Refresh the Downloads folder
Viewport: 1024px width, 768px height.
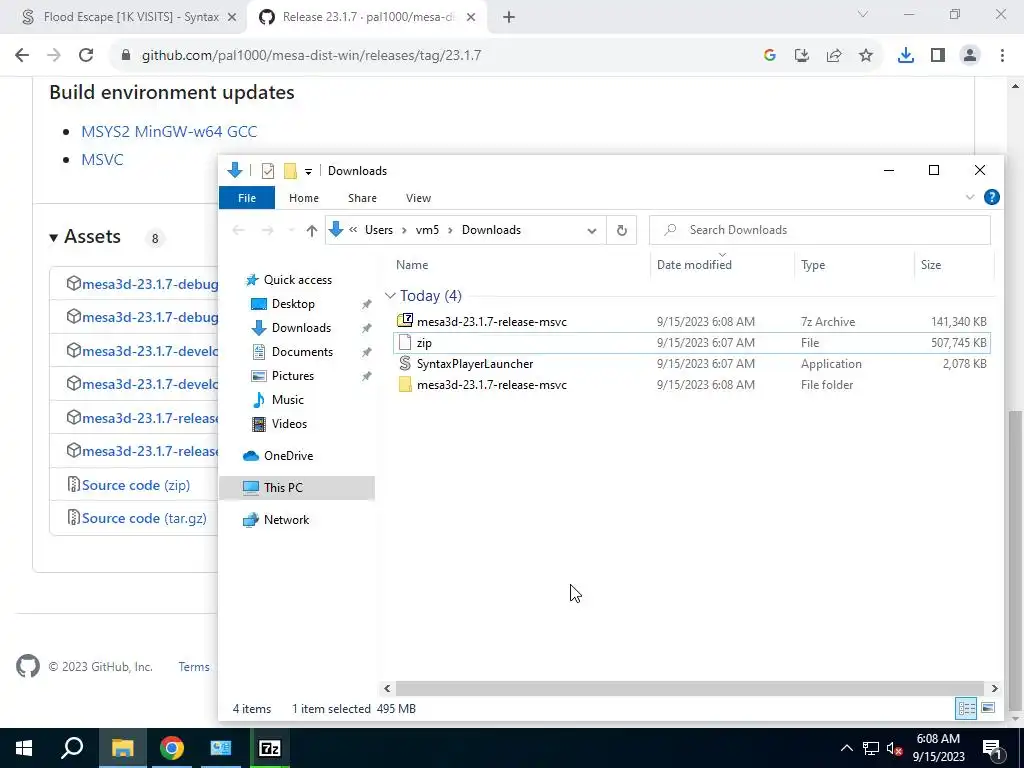[x=622, y=230]
